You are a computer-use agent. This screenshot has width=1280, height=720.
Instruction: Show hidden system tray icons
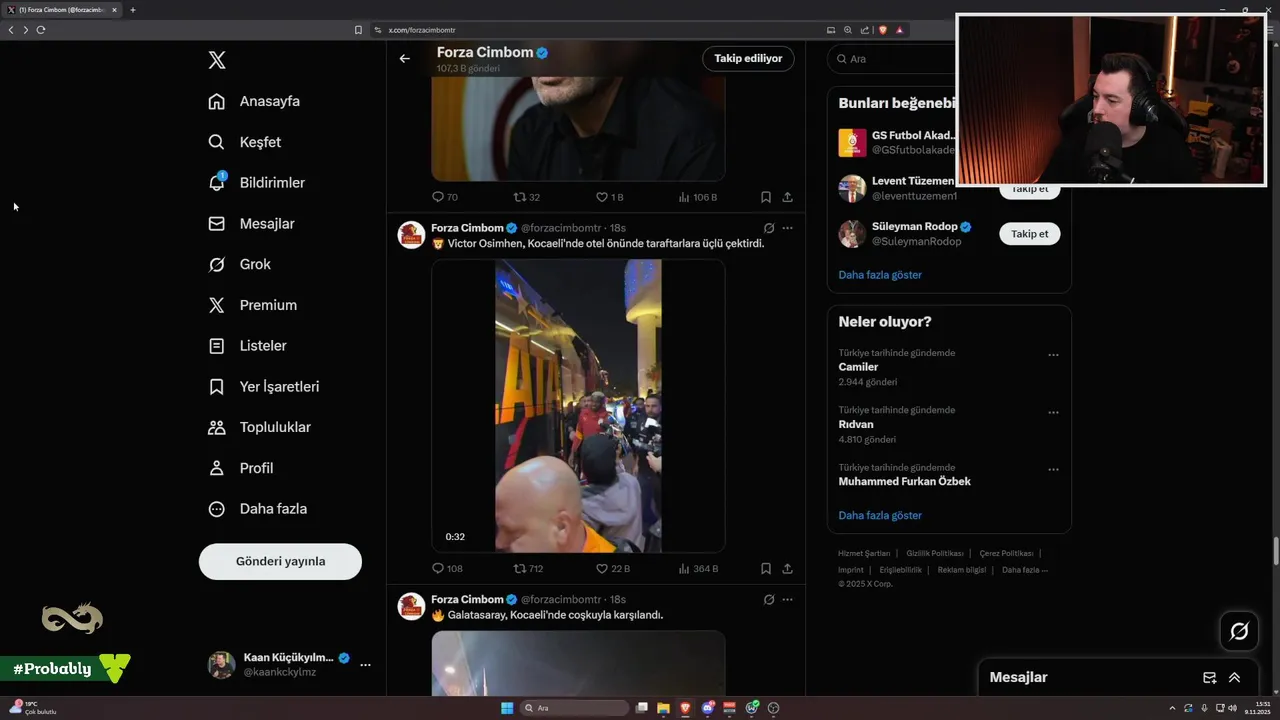tap(1172, 708)
